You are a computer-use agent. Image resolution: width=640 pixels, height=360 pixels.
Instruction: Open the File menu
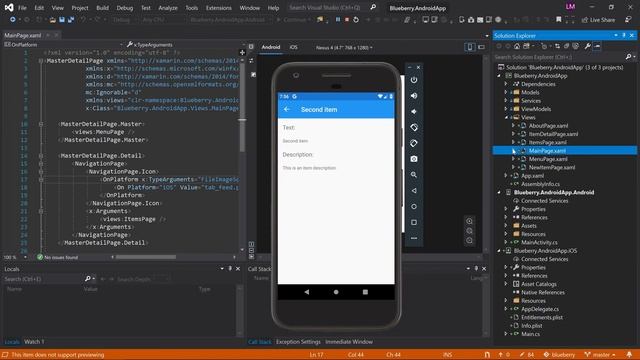[22, 8]
